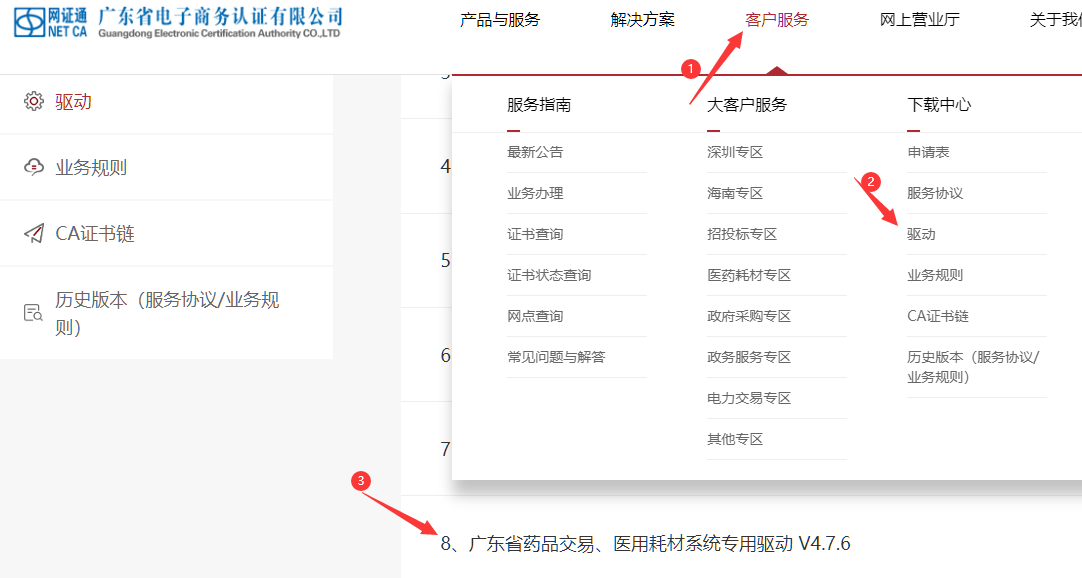Select 招投标专区 in the dropdown menu
Screen dimensions: 1082x578
coord(742,234)
